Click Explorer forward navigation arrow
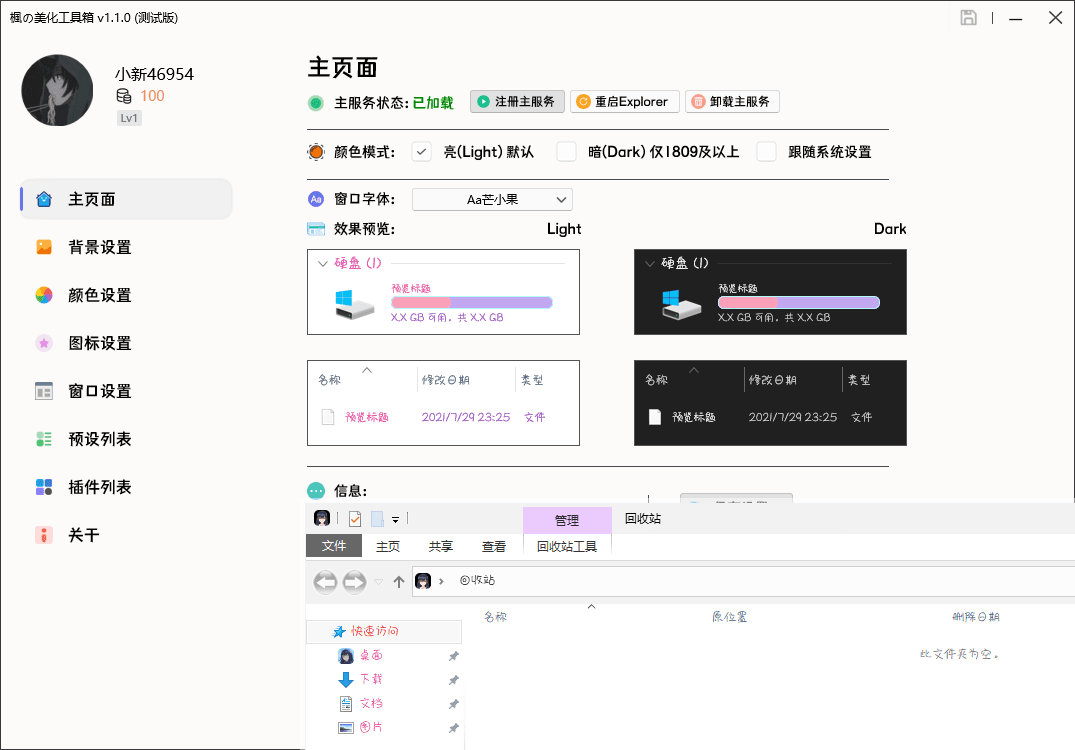 (x=354, y=582)
